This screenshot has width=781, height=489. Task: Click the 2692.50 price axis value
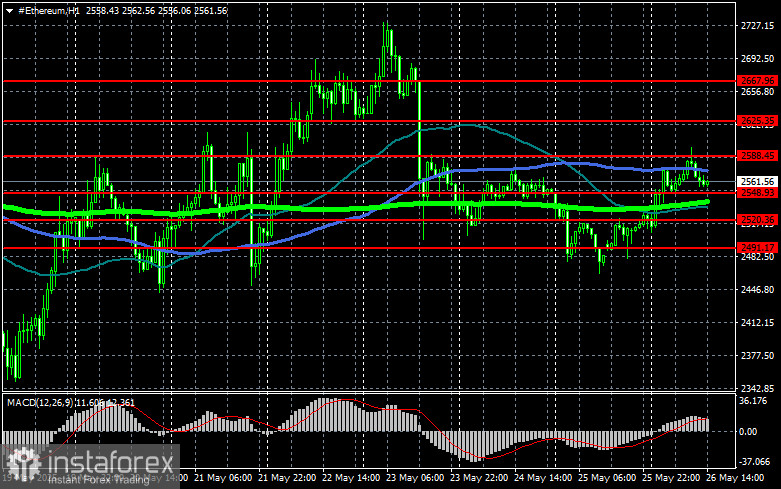[757, 59]
